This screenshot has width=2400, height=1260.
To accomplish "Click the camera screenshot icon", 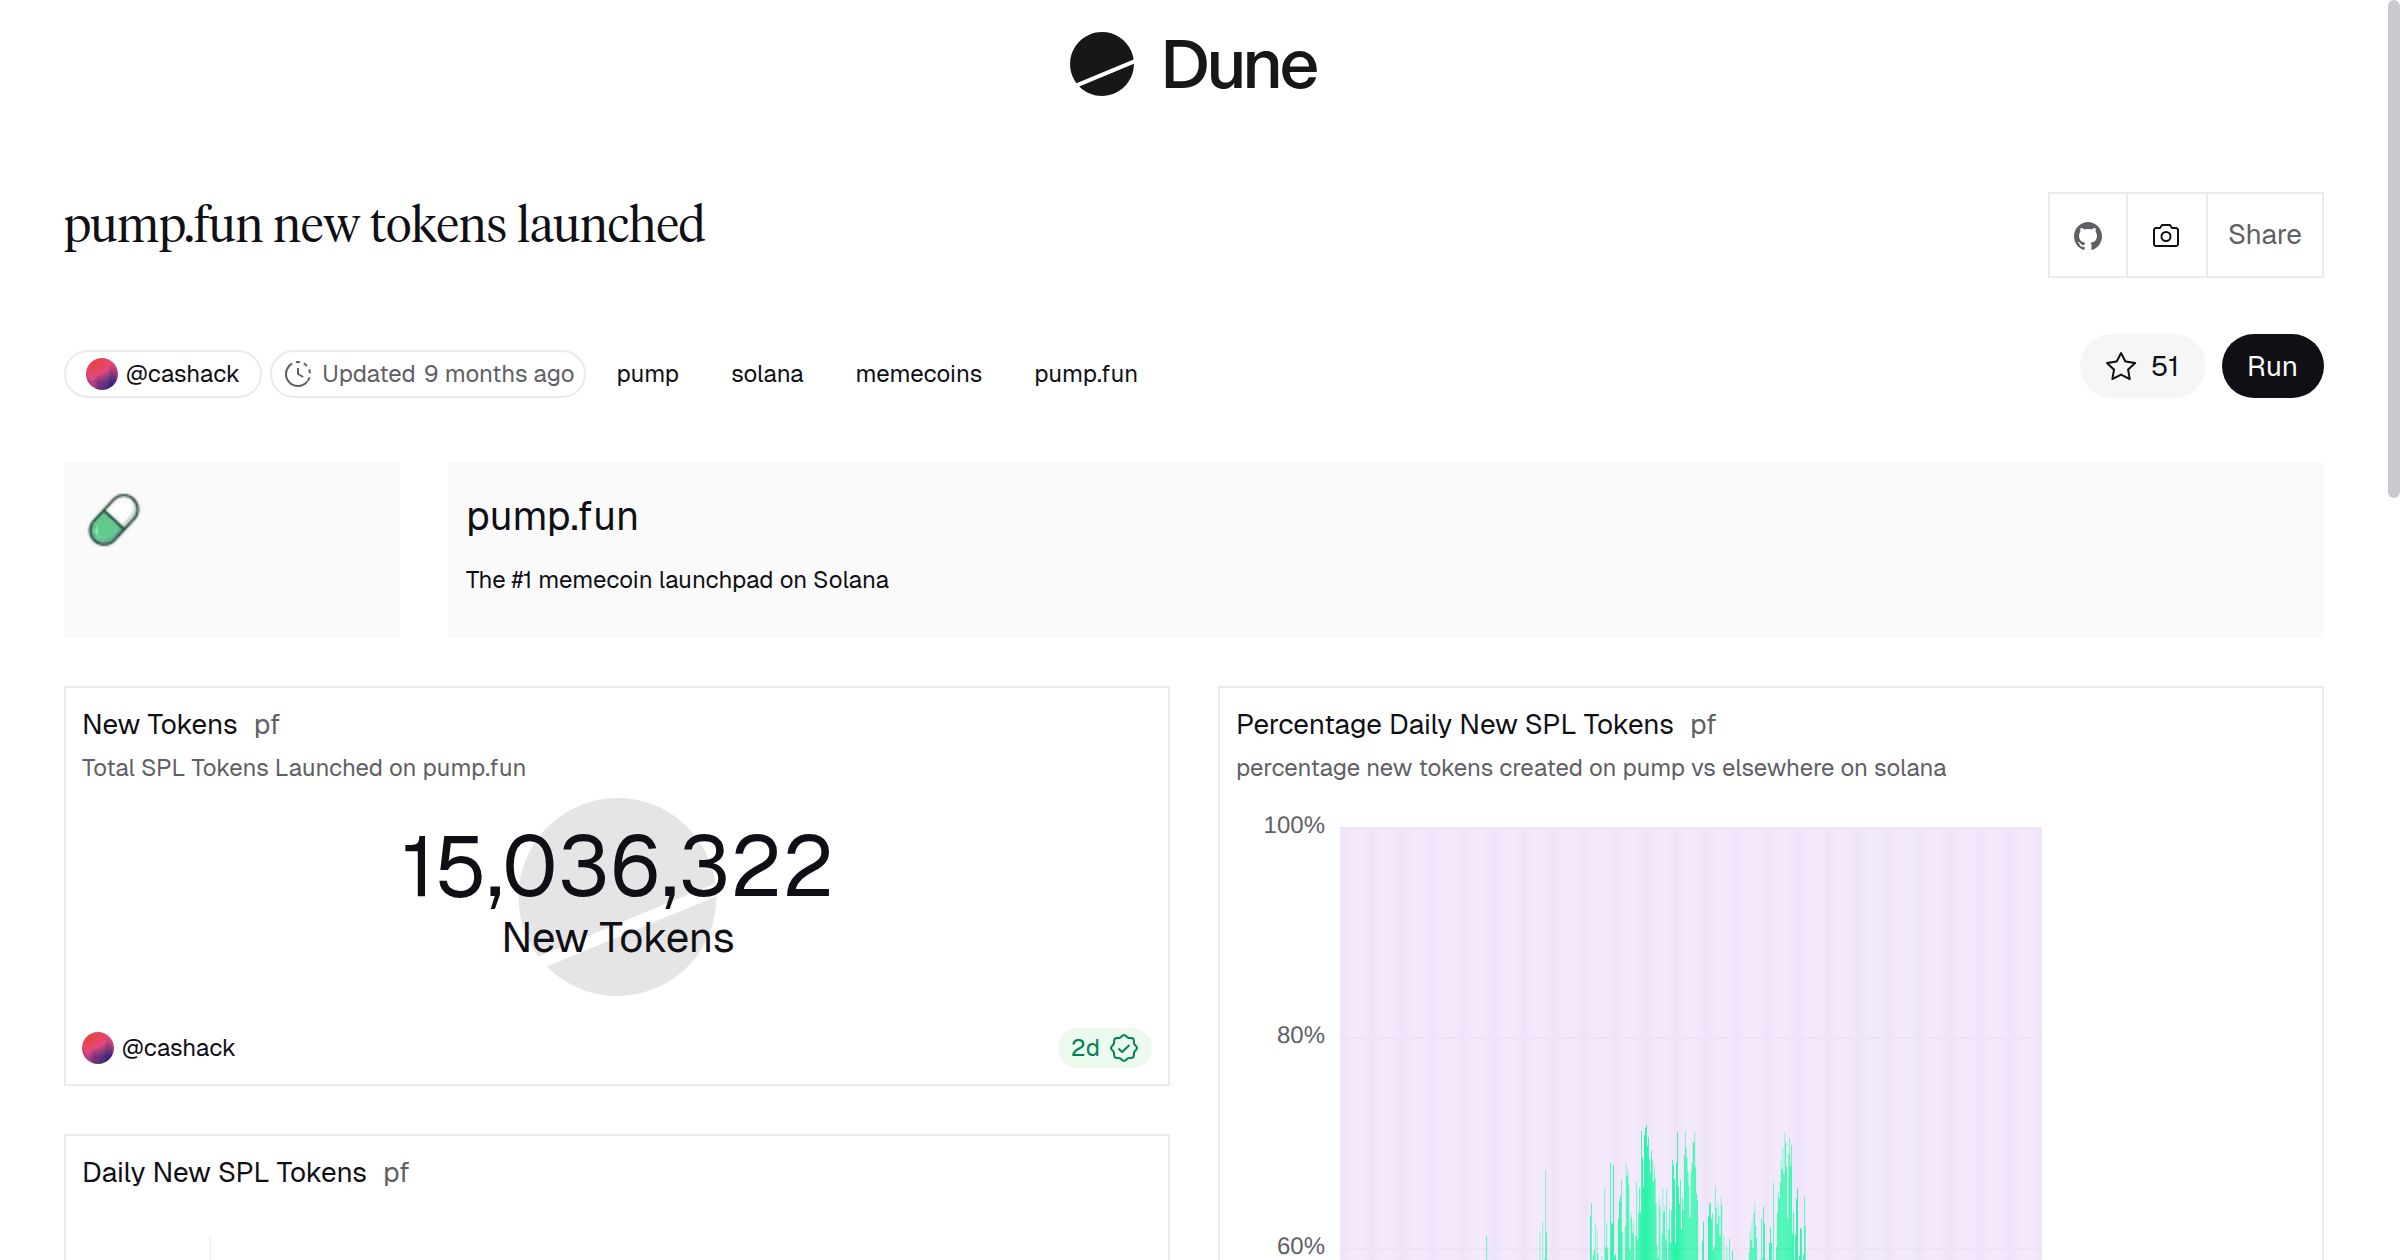I will pos(2165,235).
